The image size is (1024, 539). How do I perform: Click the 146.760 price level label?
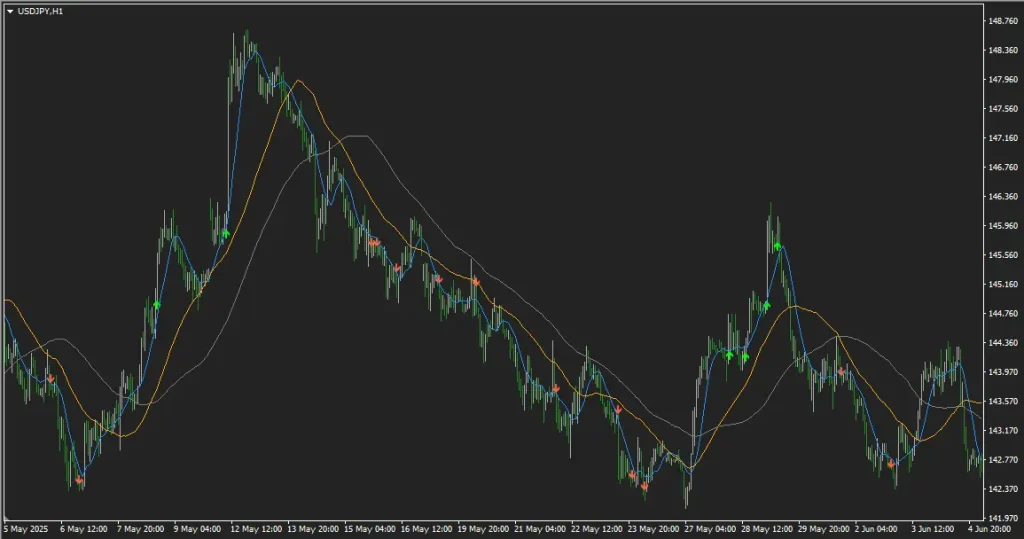point(1003,167)
